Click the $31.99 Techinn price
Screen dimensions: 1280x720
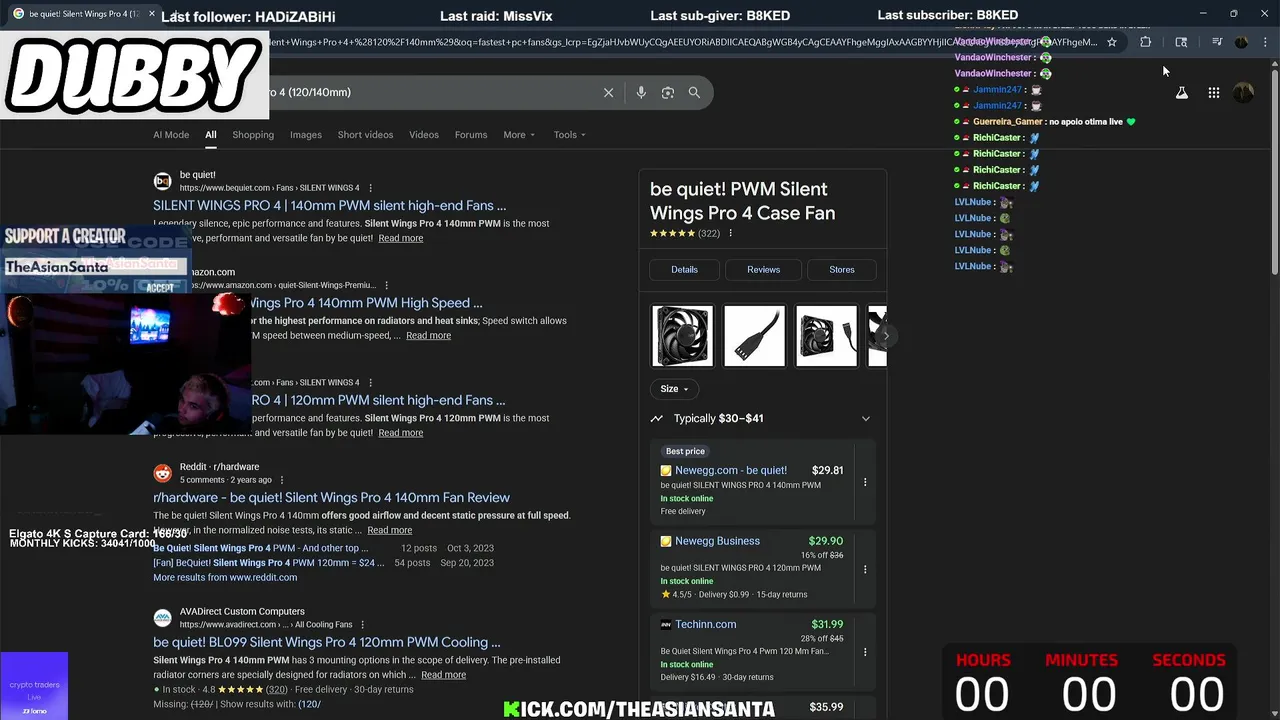[827, 625]
